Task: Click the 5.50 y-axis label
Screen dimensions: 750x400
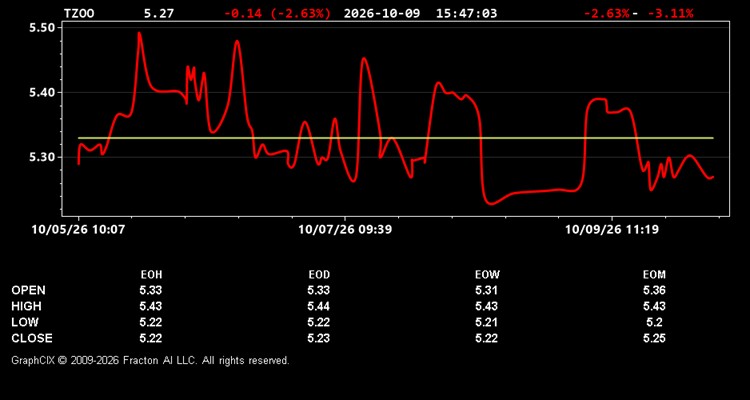Action: coord(43,28)
